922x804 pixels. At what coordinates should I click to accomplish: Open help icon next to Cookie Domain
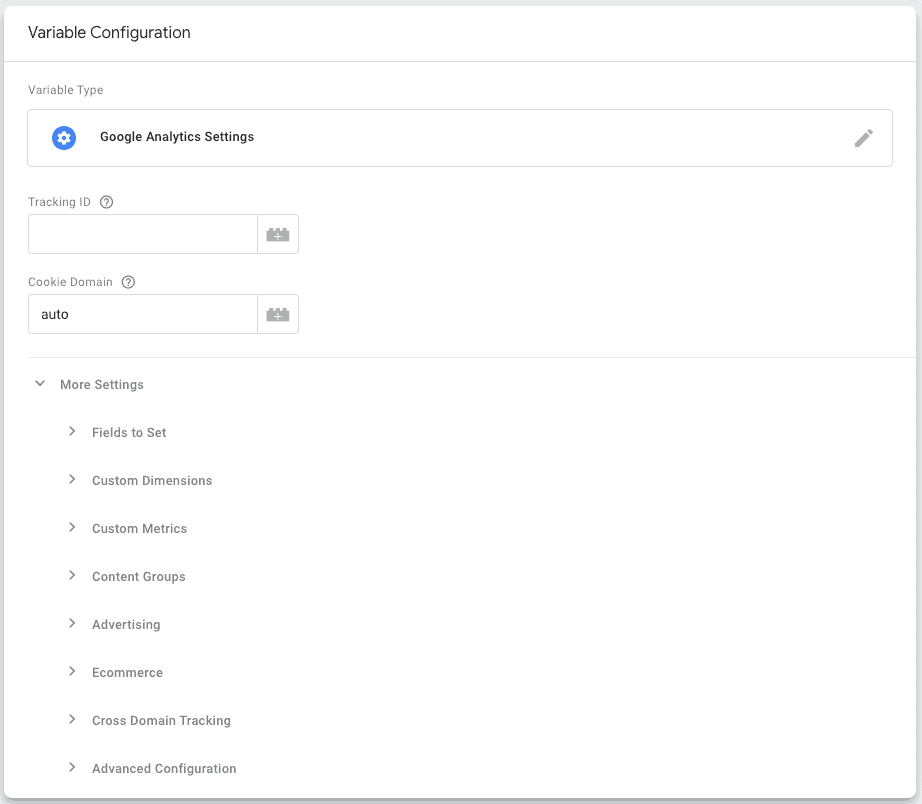(x=128, y=282)
